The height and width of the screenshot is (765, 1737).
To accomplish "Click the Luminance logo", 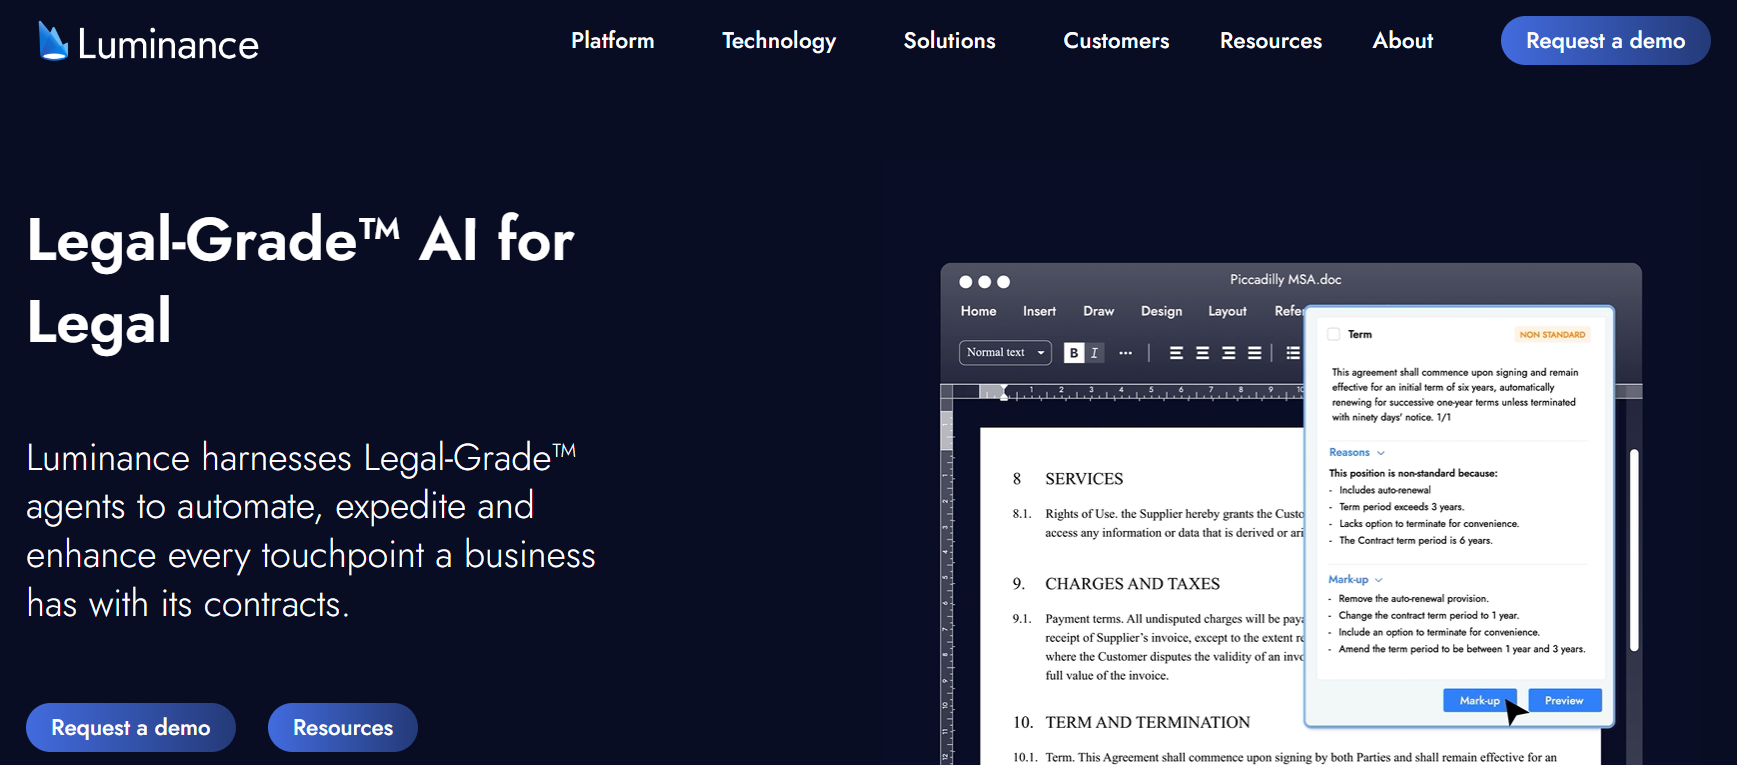I will (x=148, y=43).
